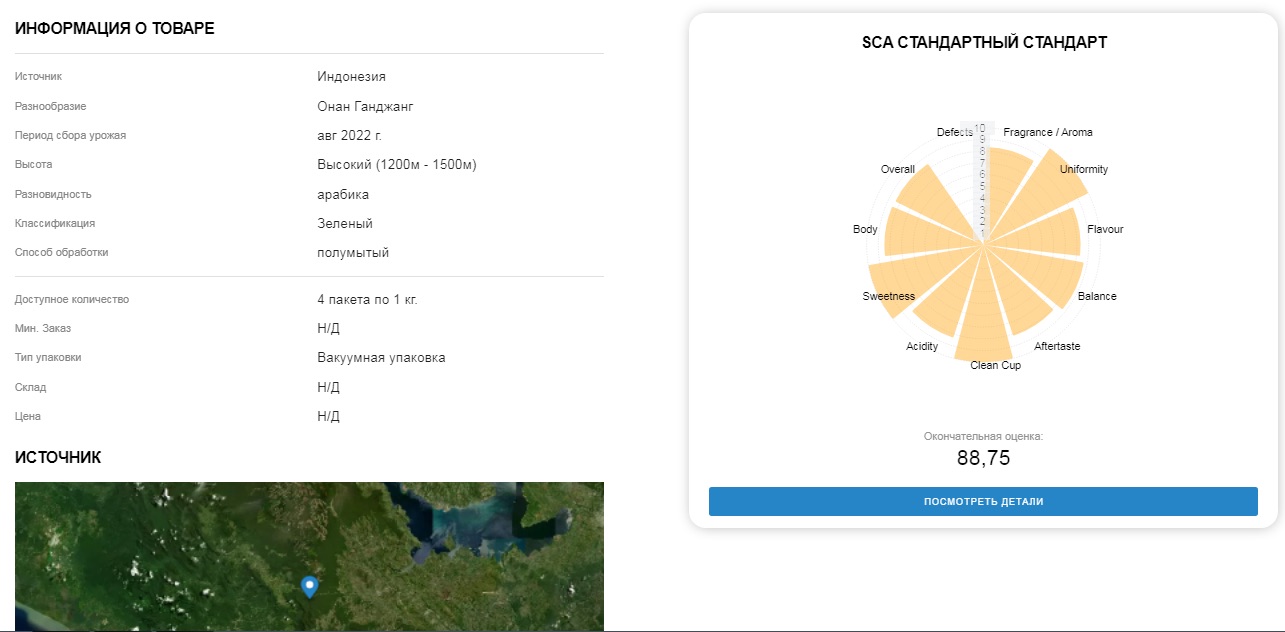Image resolution: width=1285 pixels, height=632 pixels.
Task: Click the Acidity chart label
Action: pyautogui.click(x=922, y=347)
